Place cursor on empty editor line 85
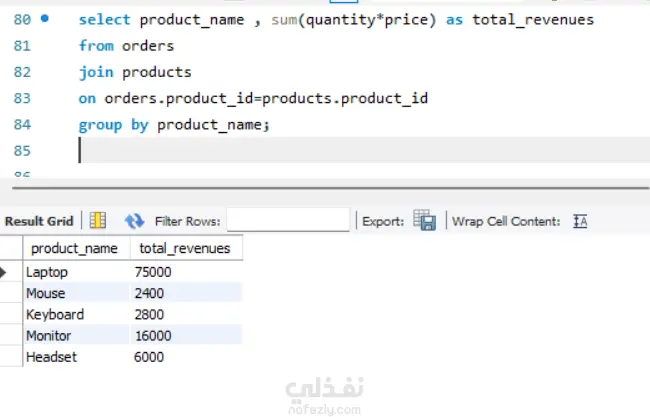 pyautogui.click(x=300, y=150)
